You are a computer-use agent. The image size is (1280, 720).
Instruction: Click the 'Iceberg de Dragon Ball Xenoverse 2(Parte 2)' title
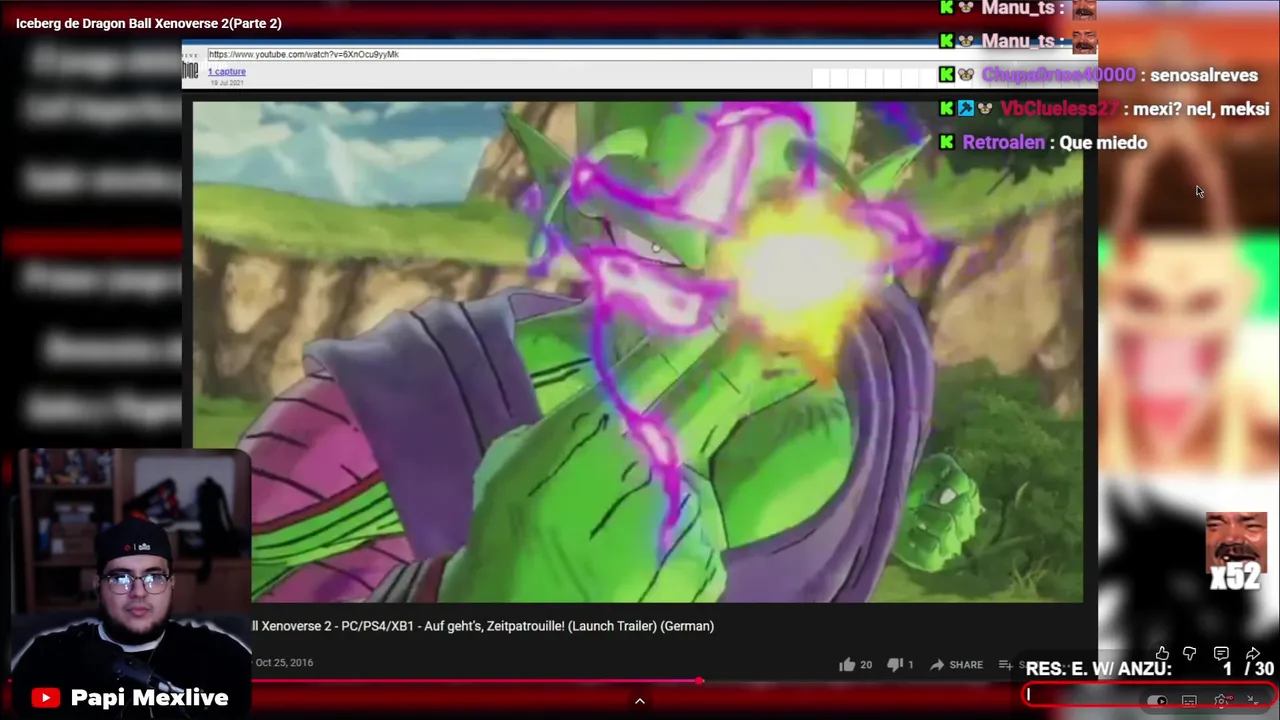coord(149,23)
